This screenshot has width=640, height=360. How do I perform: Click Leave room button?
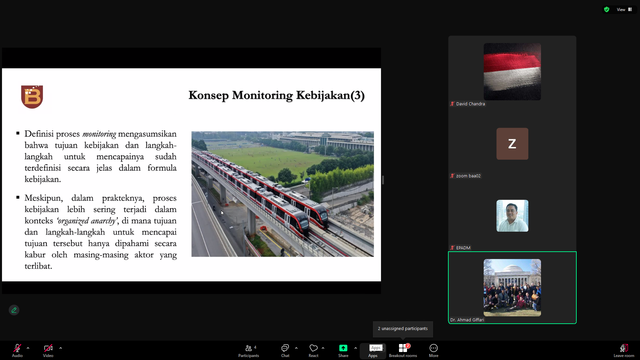point(624,350)
